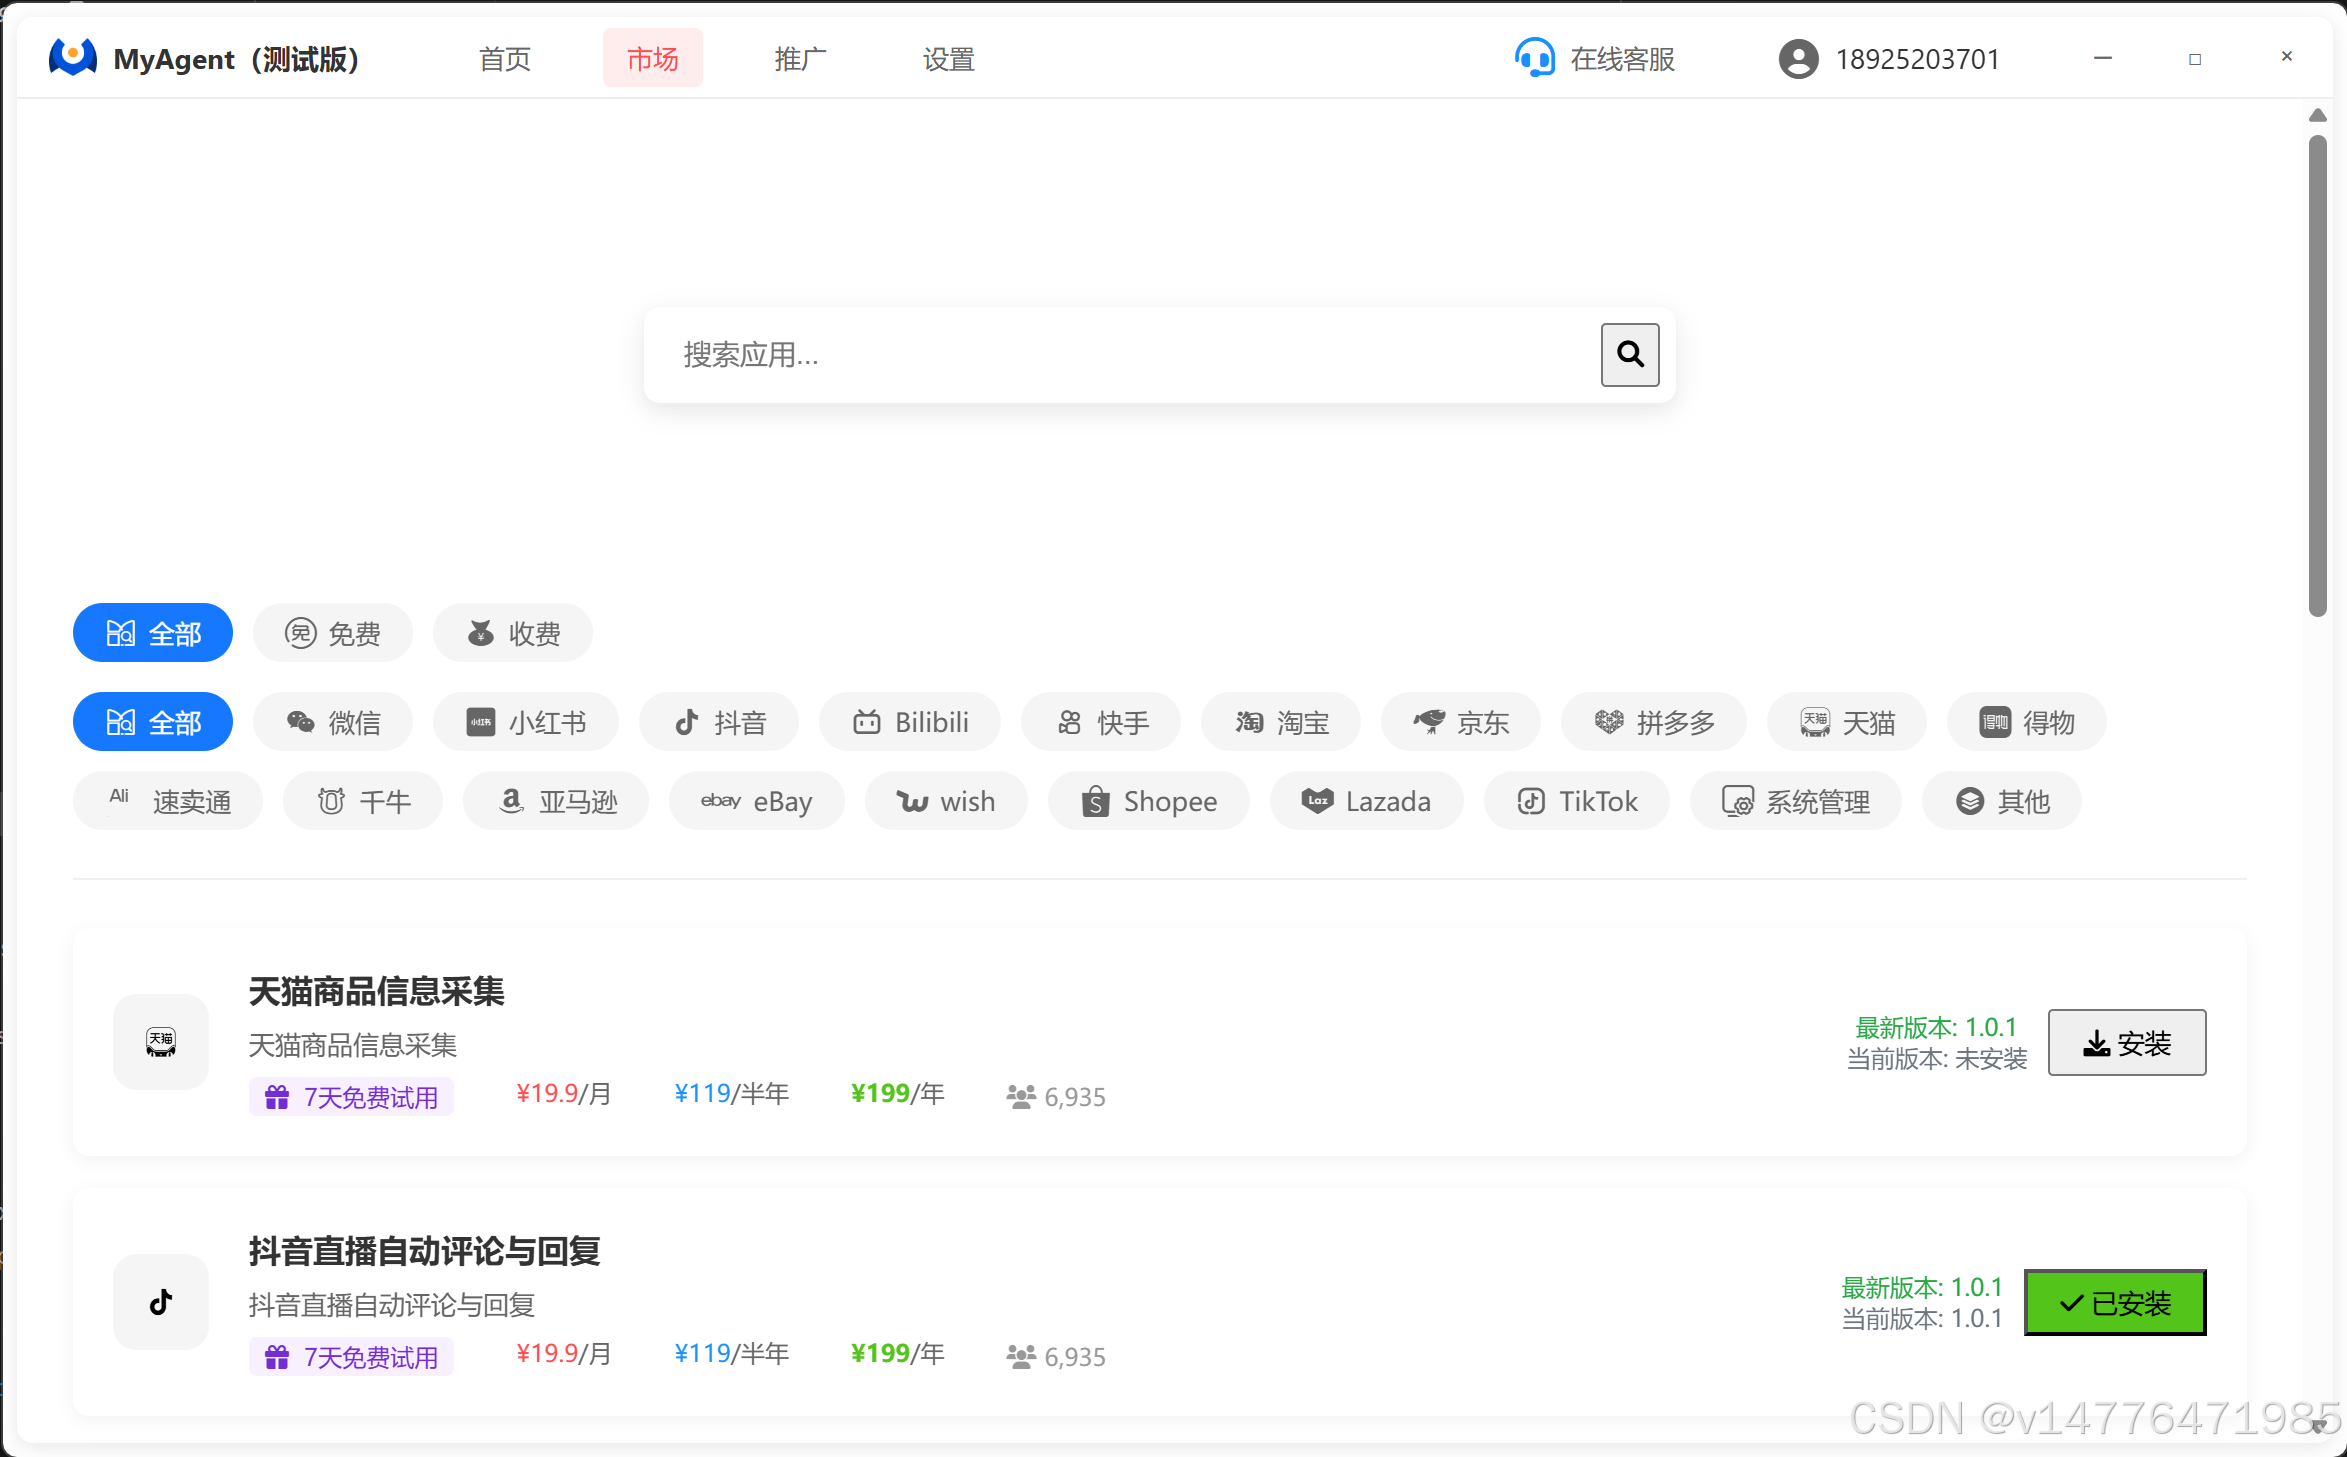Select 全部 in the pricing filter row
Screen dimensions: 2347x1457
153,633
